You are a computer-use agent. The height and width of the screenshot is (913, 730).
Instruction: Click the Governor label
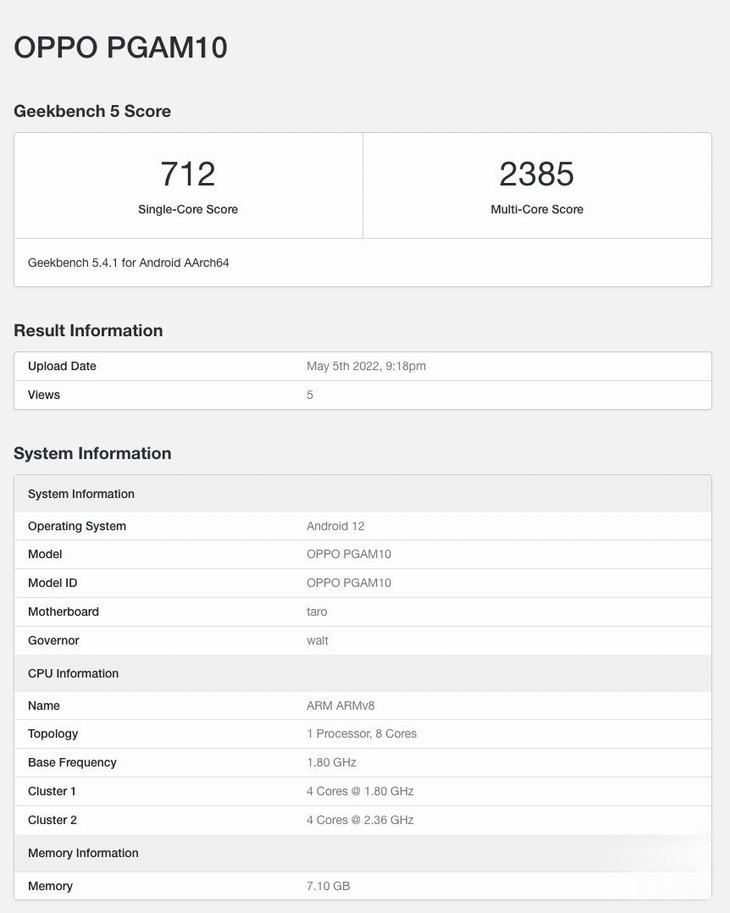pyautogui.click(x=54, y=640)
